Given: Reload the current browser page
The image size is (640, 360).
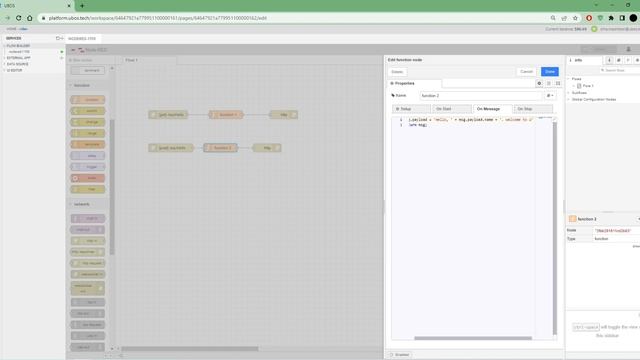Looking at the screenshot, I should click(x=19, y=18).
